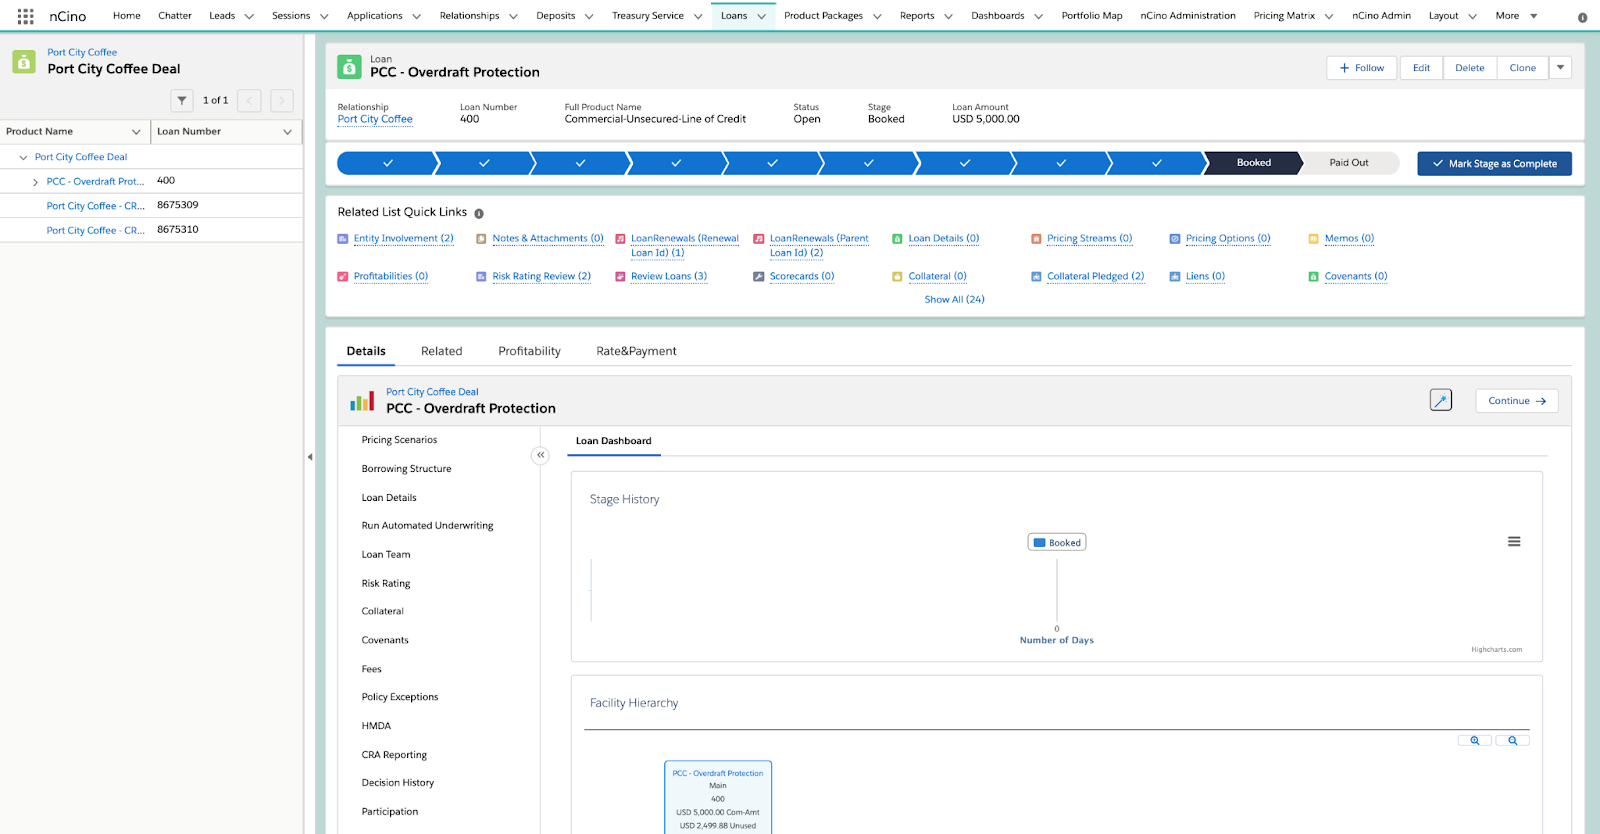The image size is (1600, 834).
Task: Click loan 8675309 row link
Action: pyautogui.click(x=96, y=206)
